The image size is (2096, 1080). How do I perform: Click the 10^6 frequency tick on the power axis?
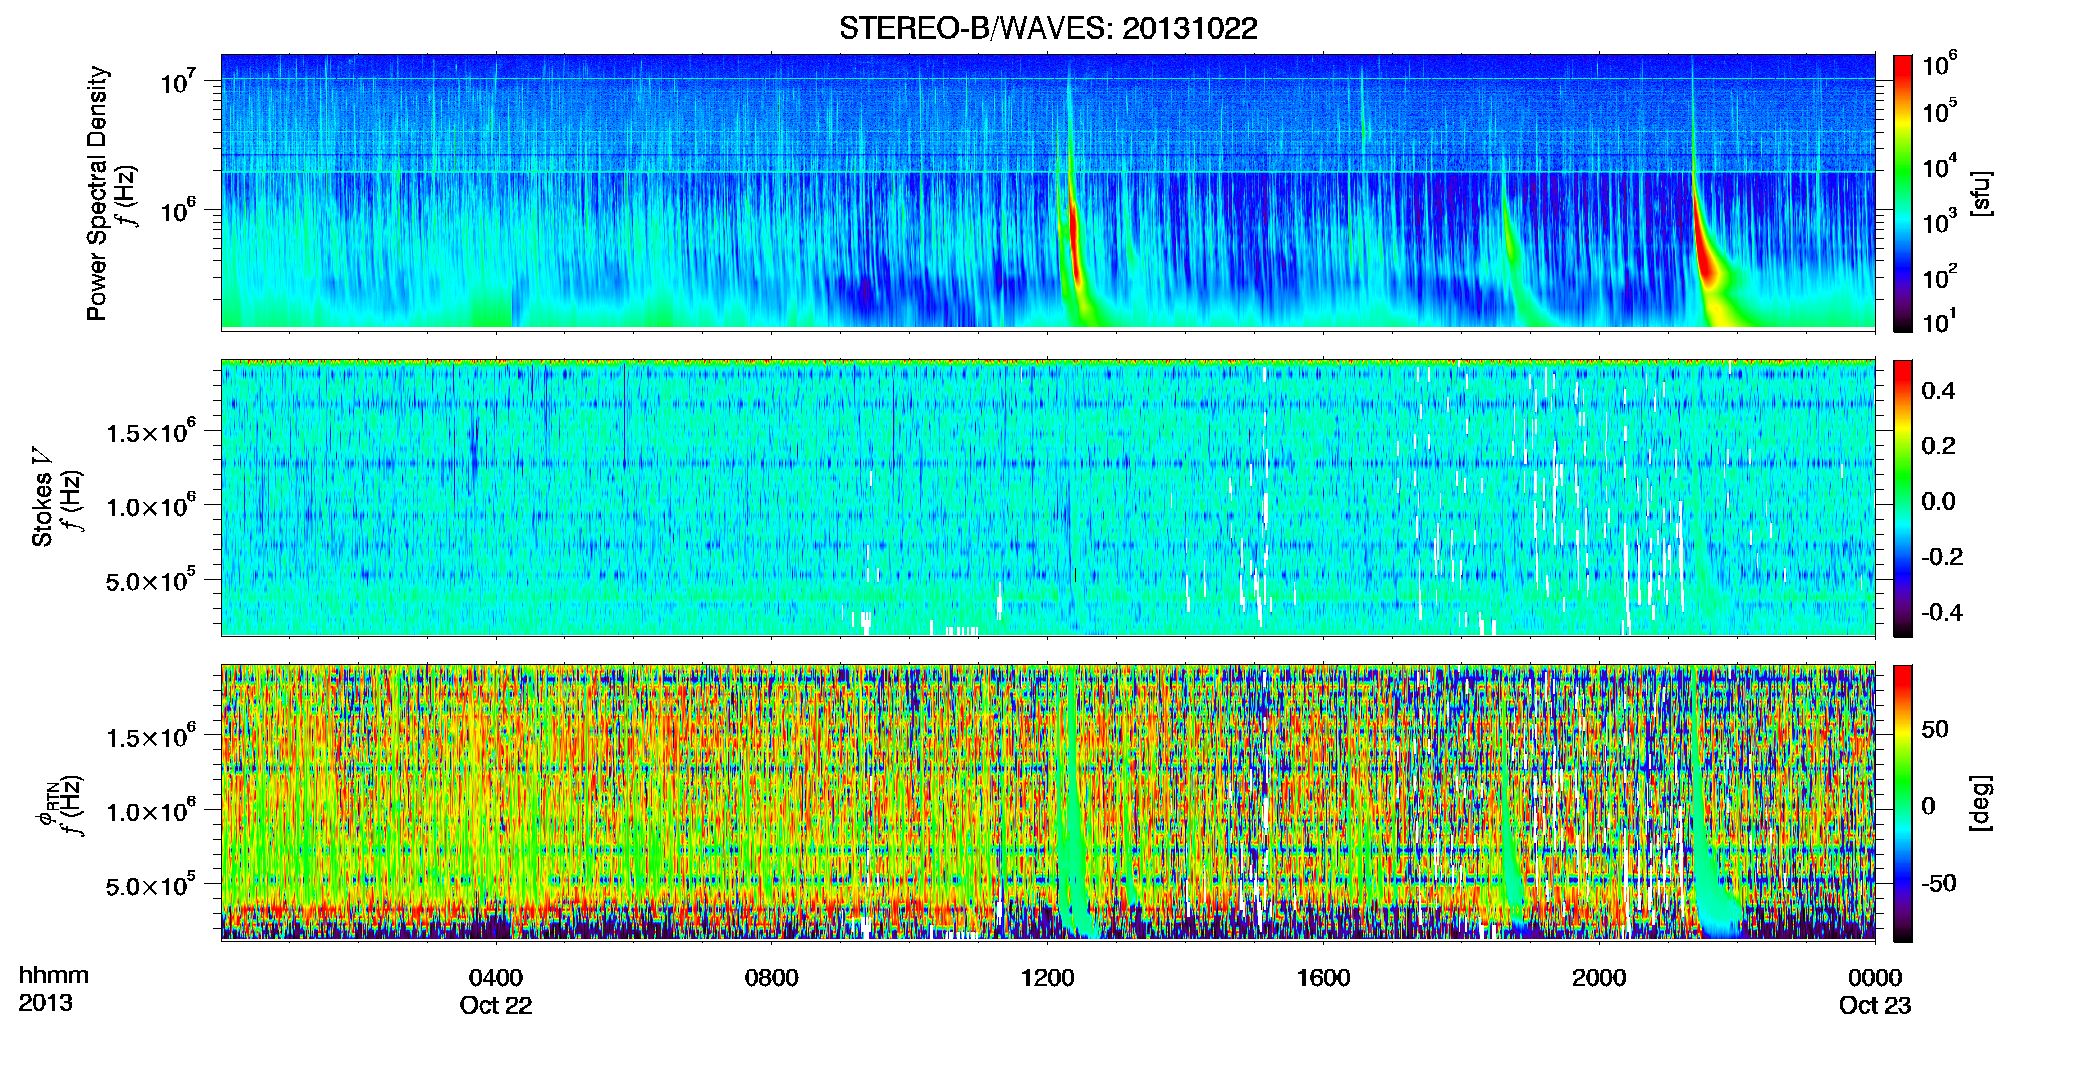tap(179, 210)
